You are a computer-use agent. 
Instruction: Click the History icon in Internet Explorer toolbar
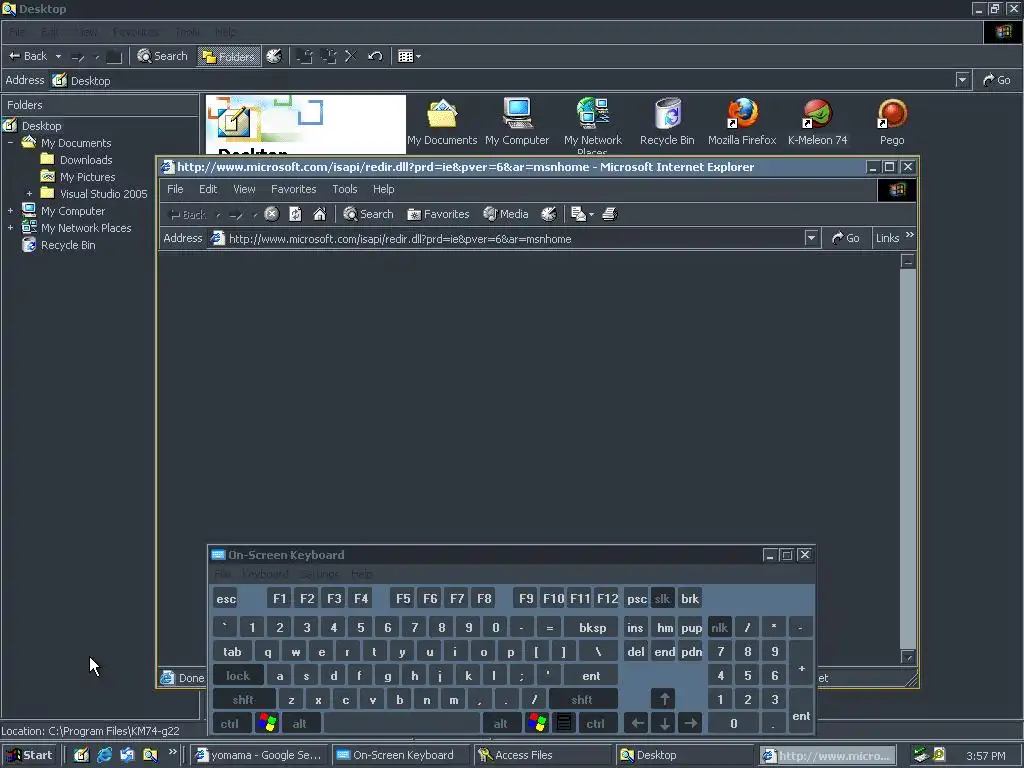549,214
